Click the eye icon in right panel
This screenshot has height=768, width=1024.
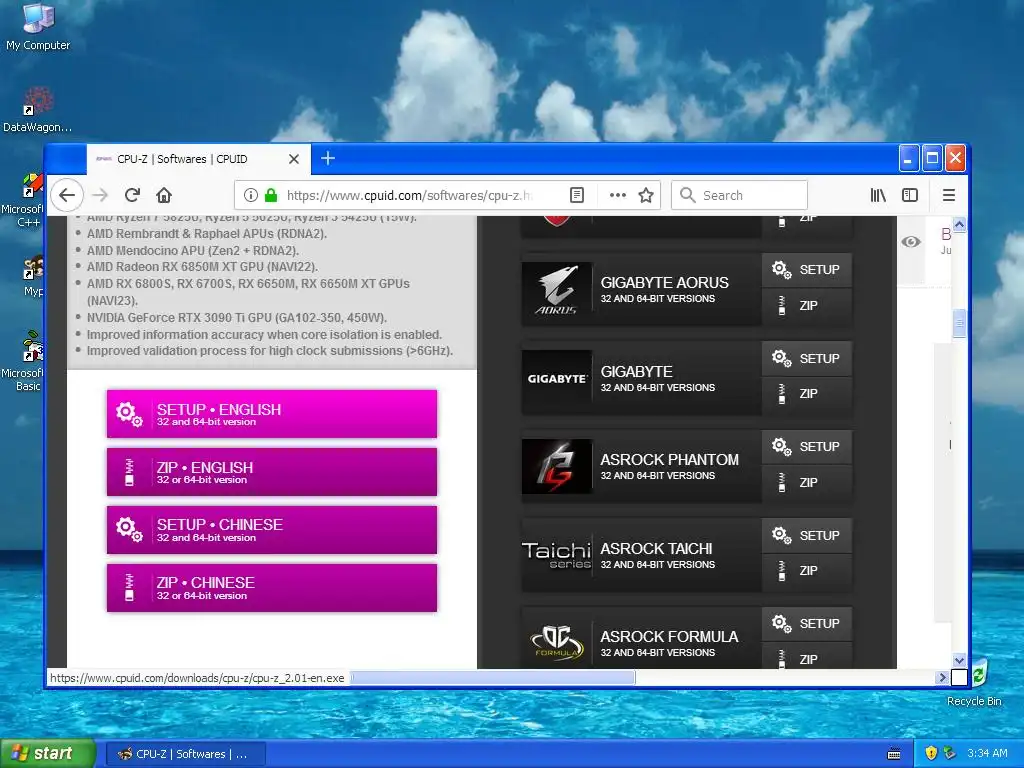point(911,242)
